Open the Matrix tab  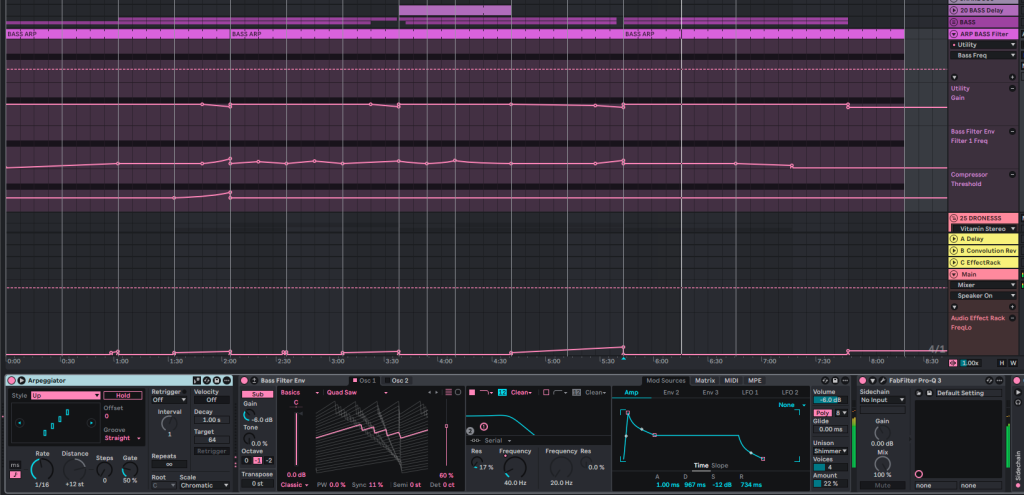click(704, 380)
